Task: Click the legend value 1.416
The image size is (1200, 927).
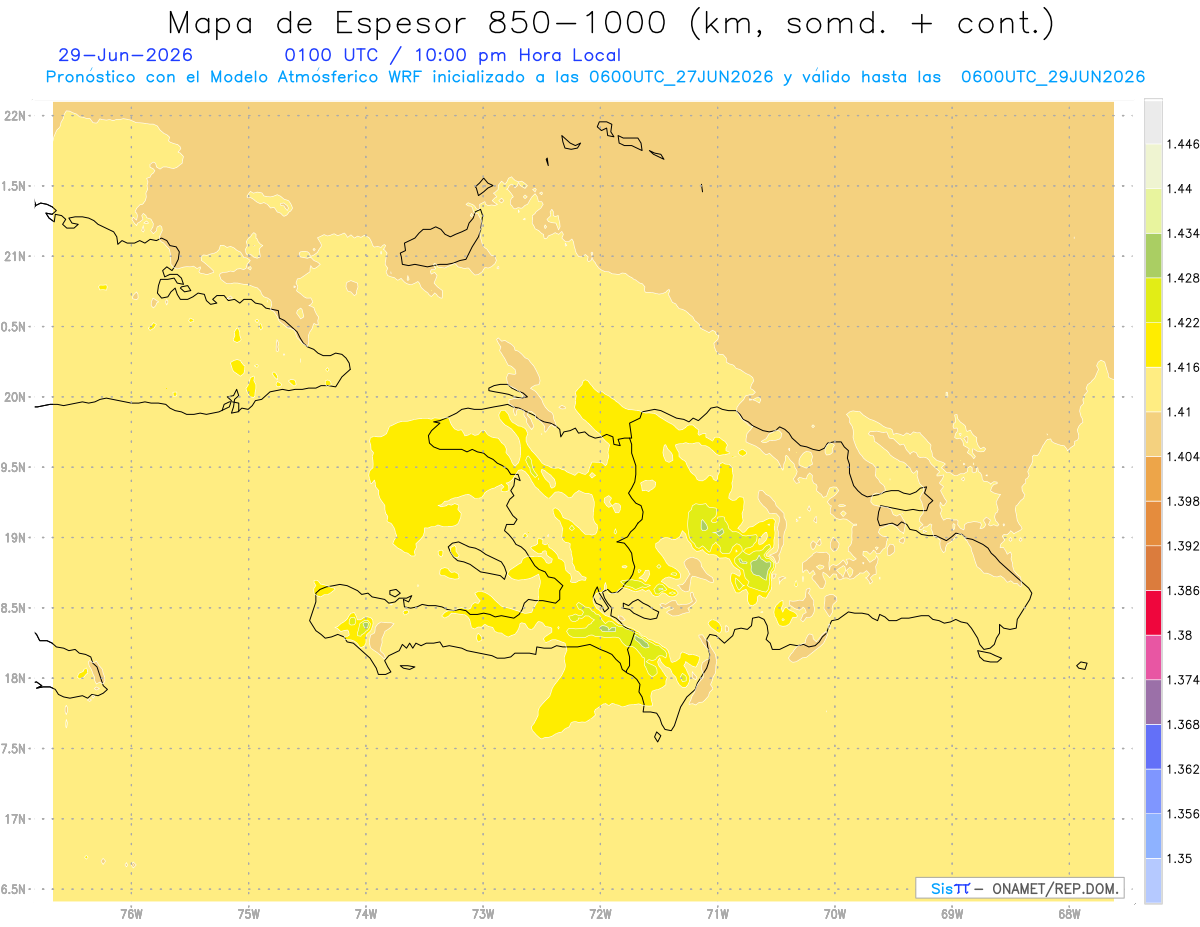Action: [x=1184, y=367]
